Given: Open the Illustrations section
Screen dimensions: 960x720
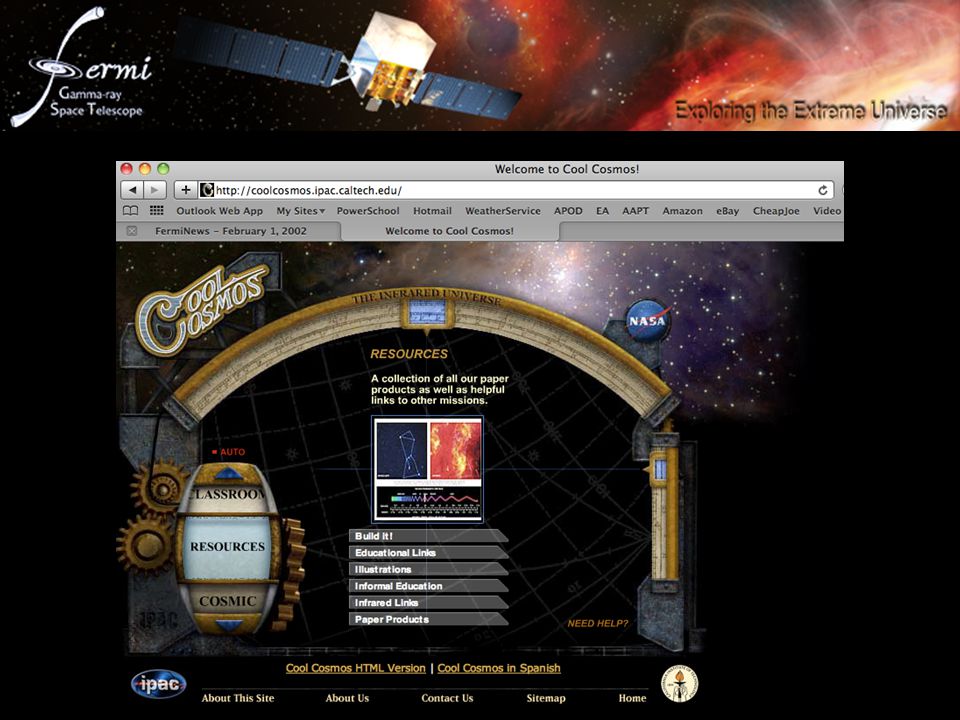Looking at the screenshot, I should point(428,569).
